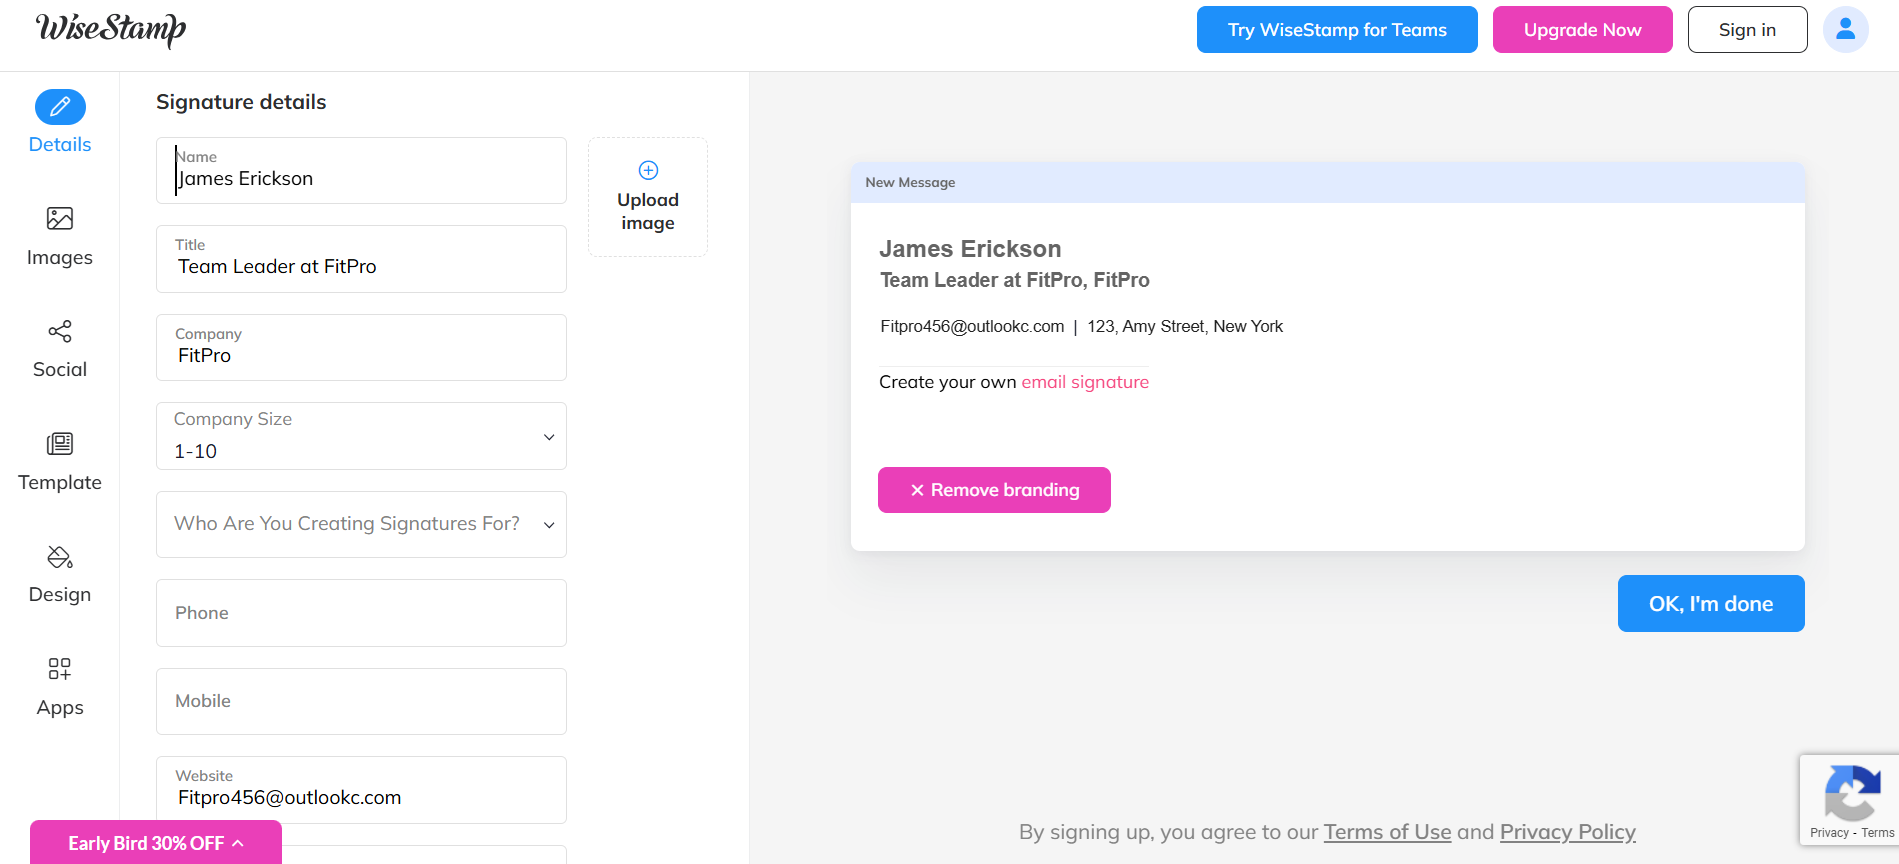Click the OK, I'm done button
The image size is (1899, 864).
point(1711,603)
